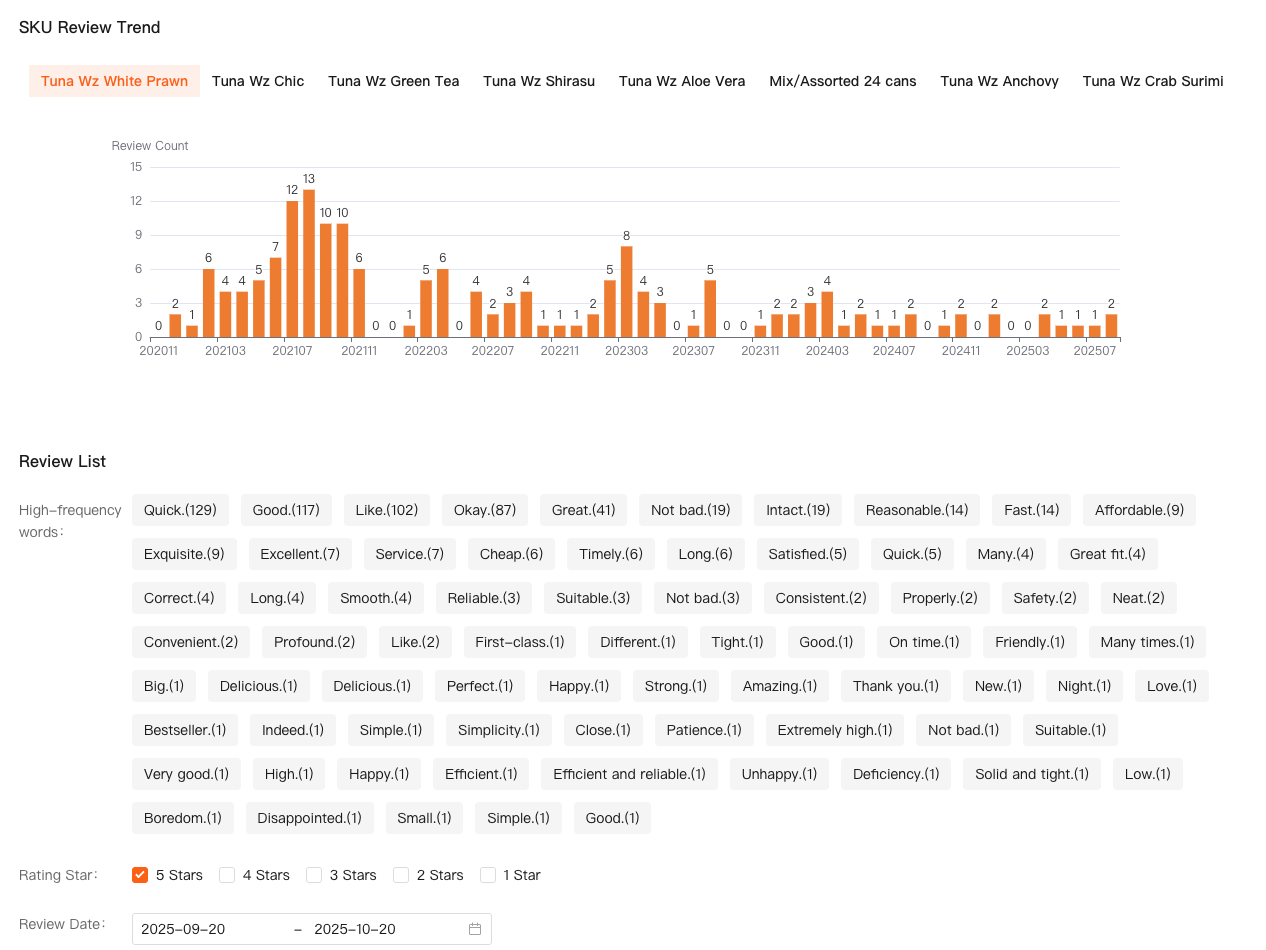View the Tuna Wz Crab Surimi tab

point(1152,81)
